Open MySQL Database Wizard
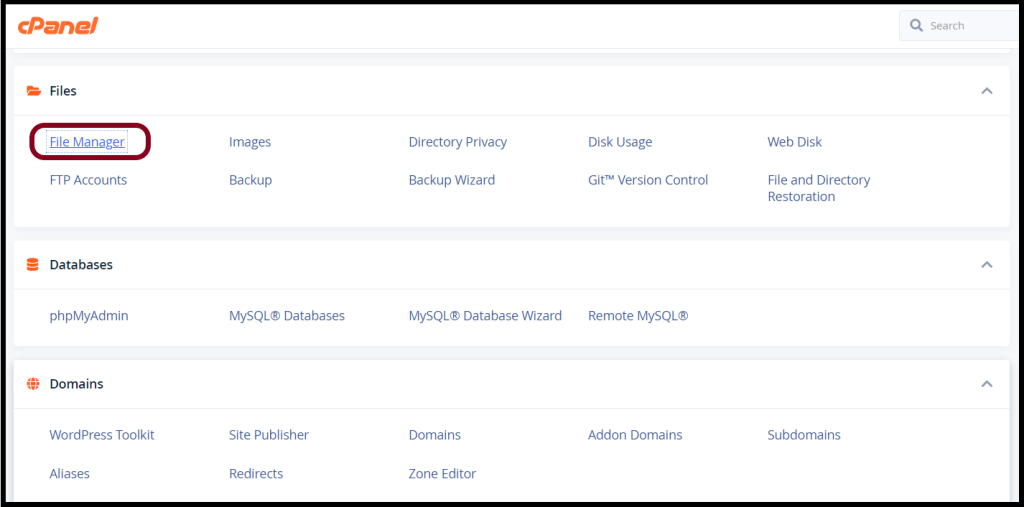This screenshot has height=507, width=1024. point(485,316)
